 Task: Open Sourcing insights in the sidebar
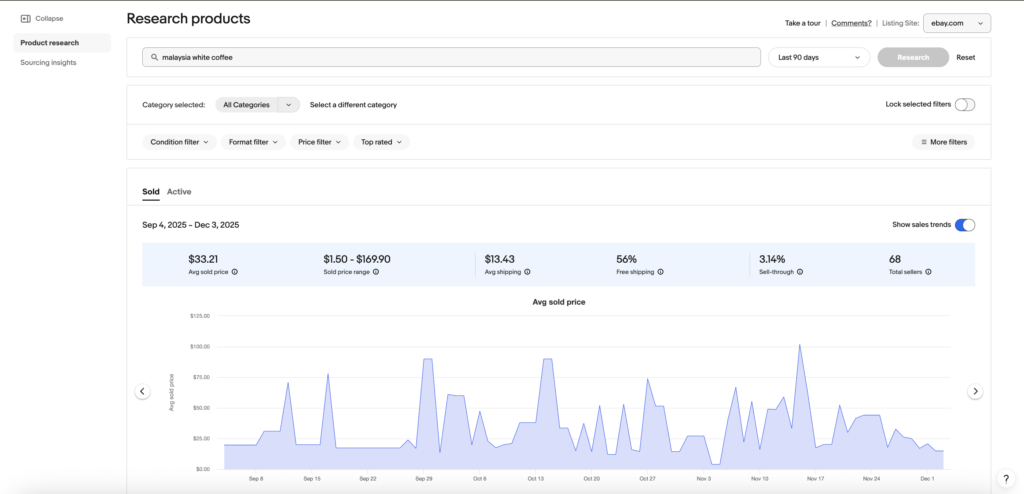48,62
